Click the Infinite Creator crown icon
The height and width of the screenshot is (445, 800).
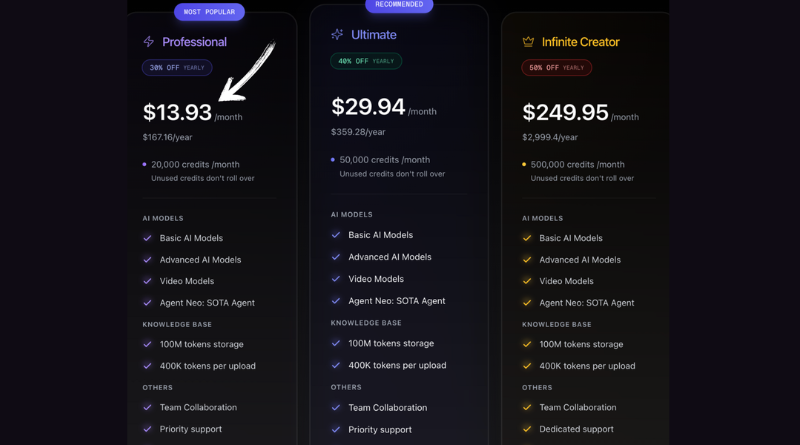pyautogui.click(x=528, y=42)
